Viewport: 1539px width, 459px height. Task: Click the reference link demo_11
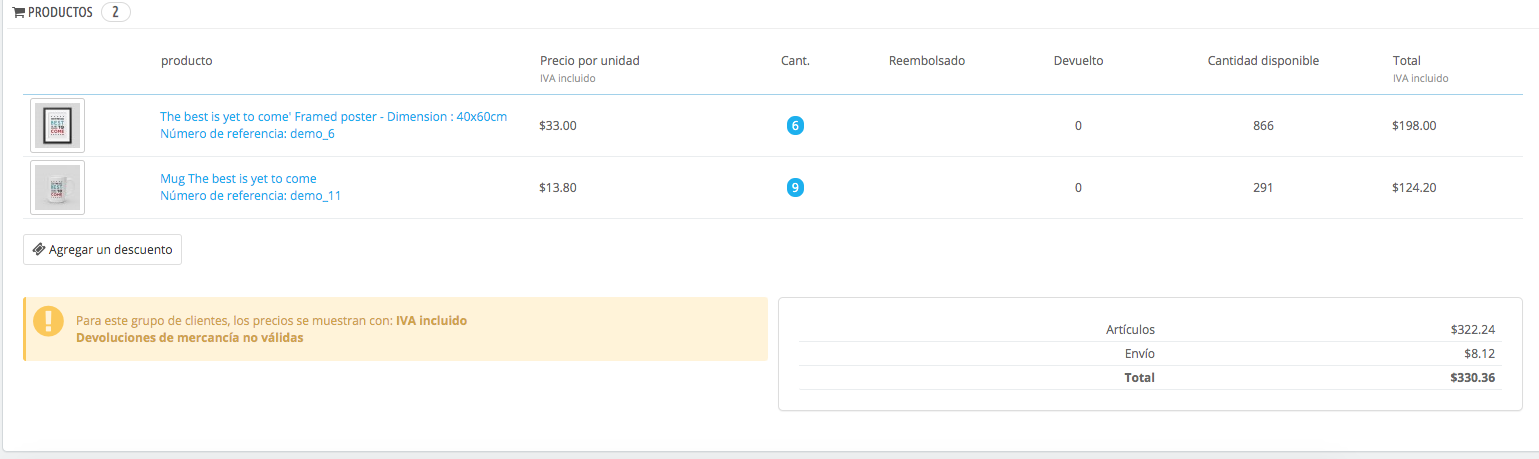click(x=250, y=196)
